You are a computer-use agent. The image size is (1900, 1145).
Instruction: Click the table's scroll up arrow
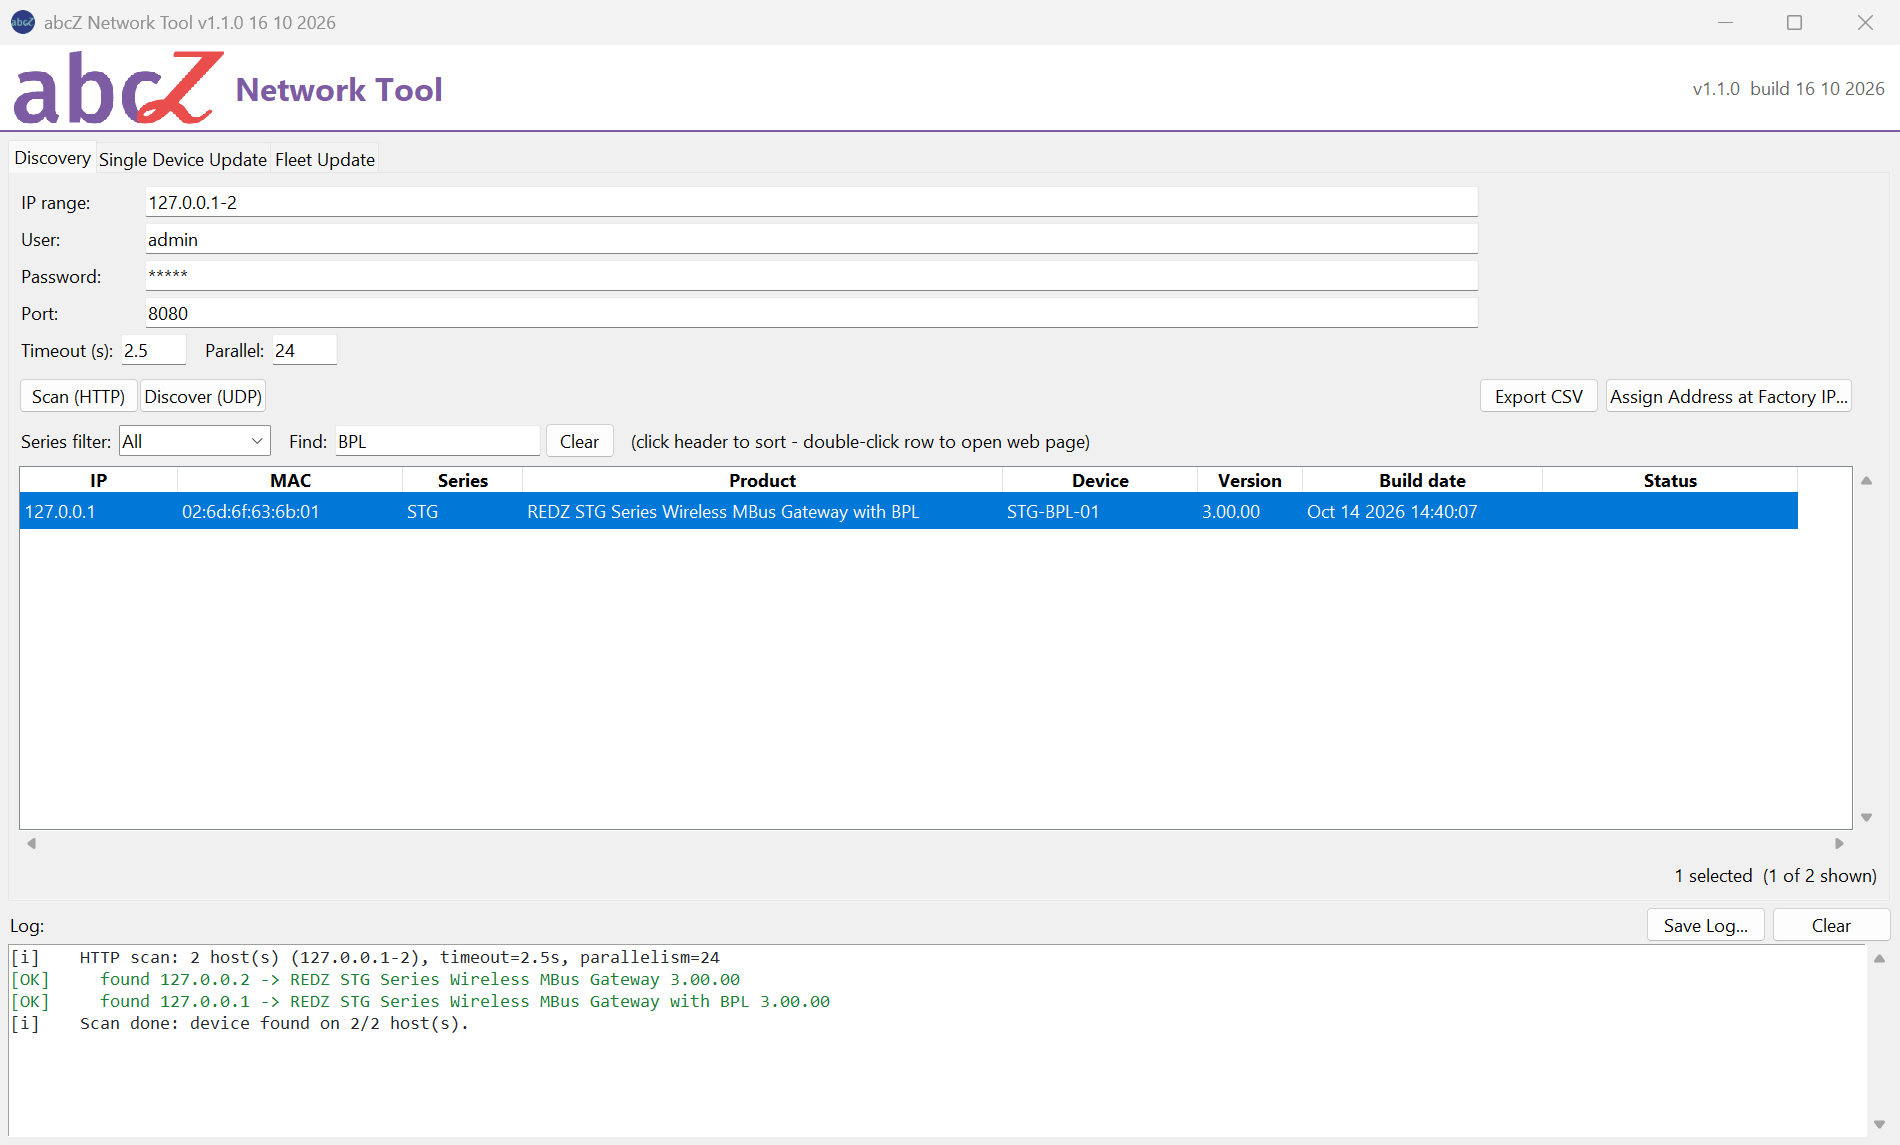(1866, 481)
